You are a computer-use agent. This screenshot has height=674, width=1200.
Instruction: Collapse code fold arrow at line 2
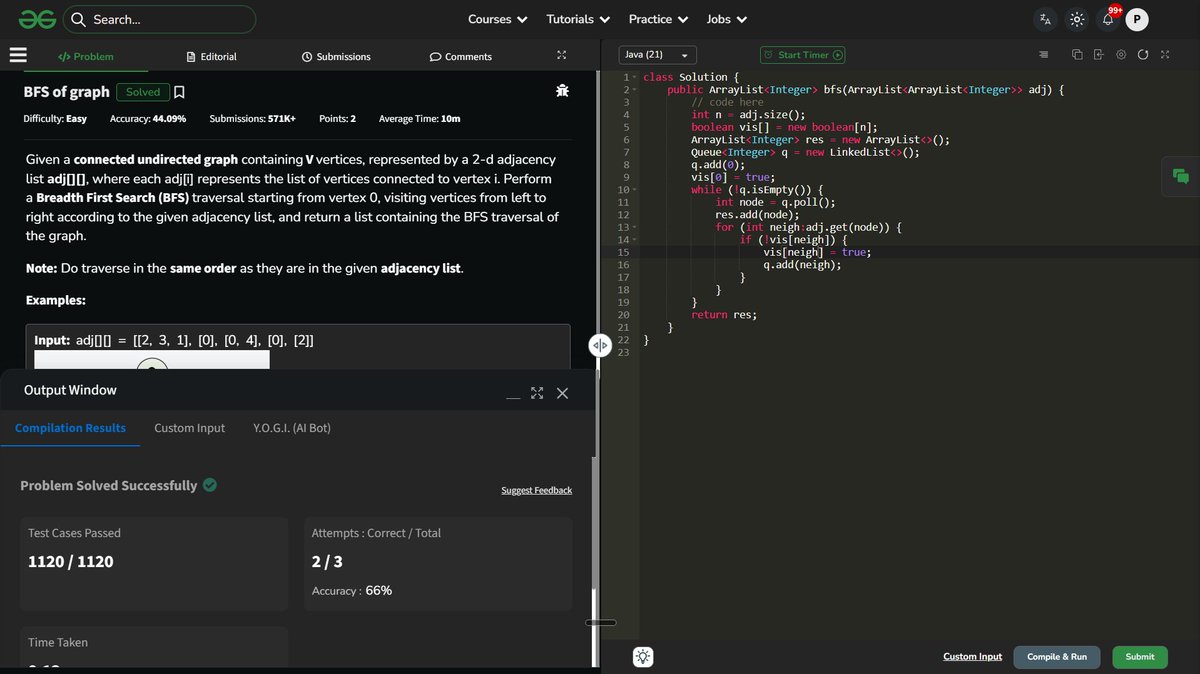coord(634,90)
